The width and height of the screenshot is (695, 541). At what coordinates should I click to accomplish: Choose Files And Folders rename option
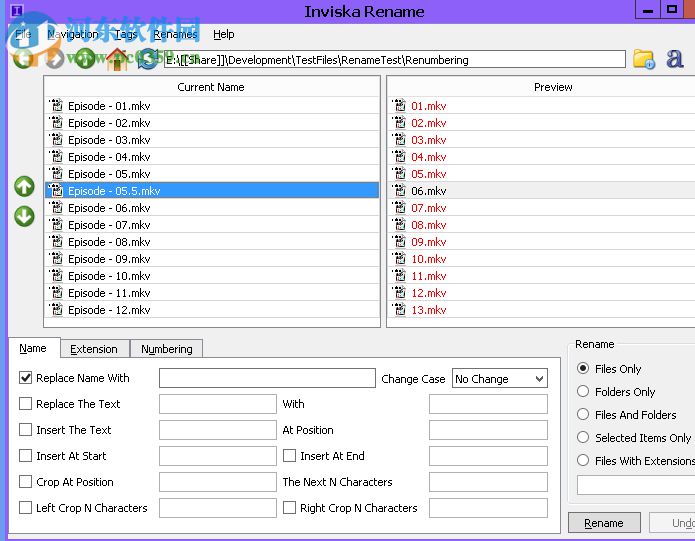584,415
